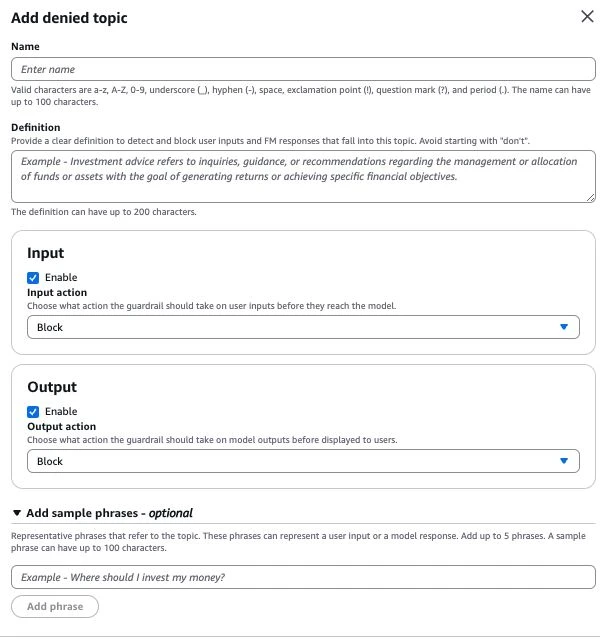Click the Output action dropdown arrow icon
600x643 pixels.
563,461
